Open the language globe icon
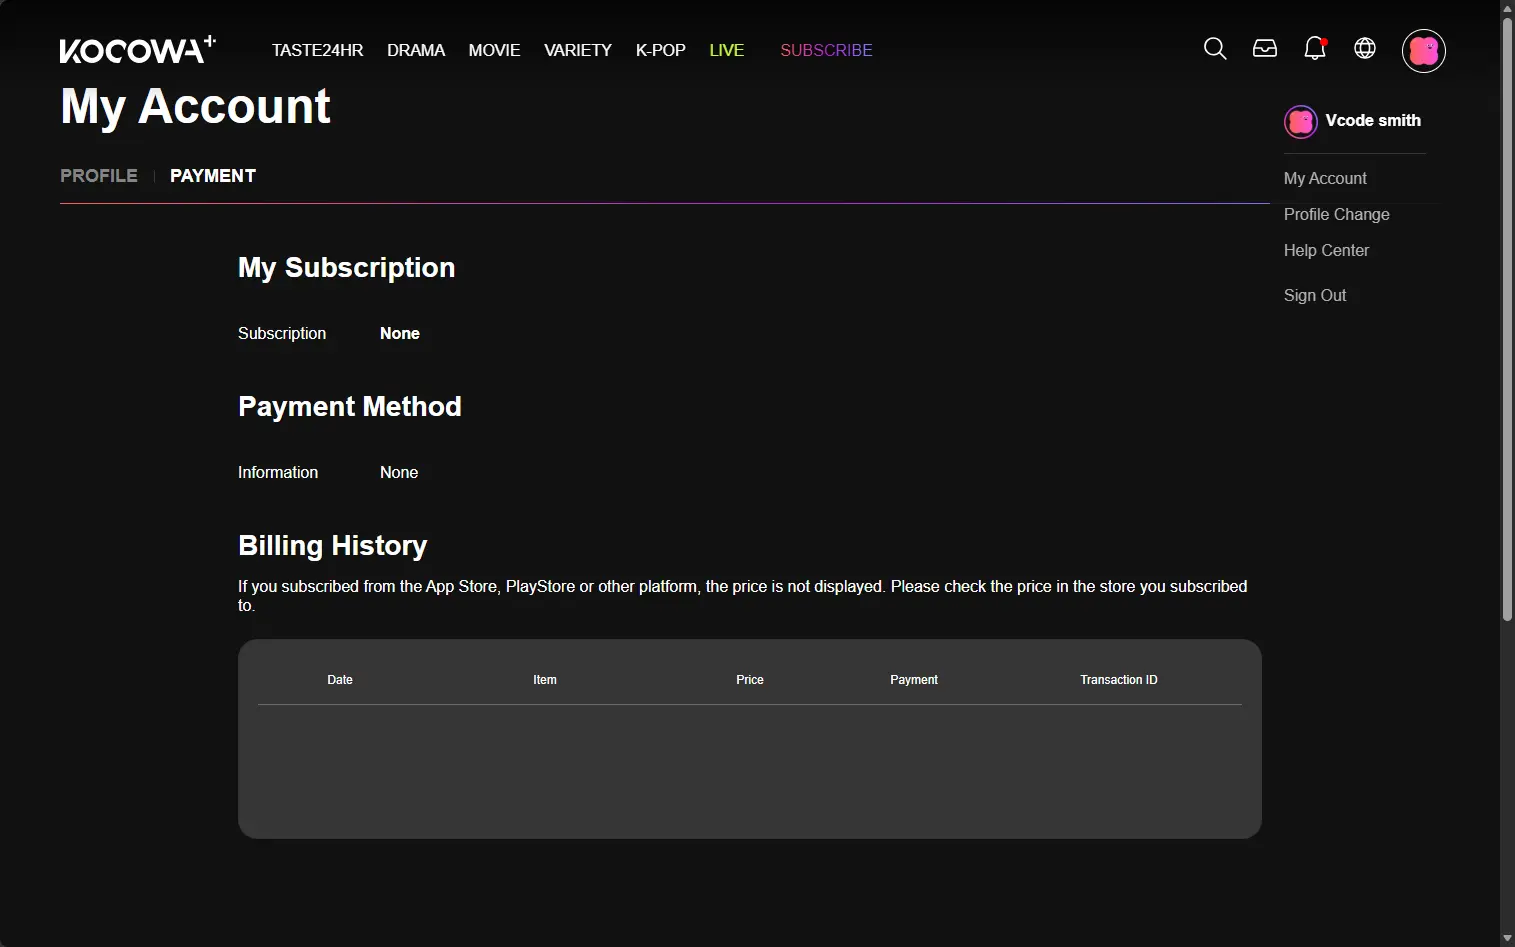 click(1365, 48)
